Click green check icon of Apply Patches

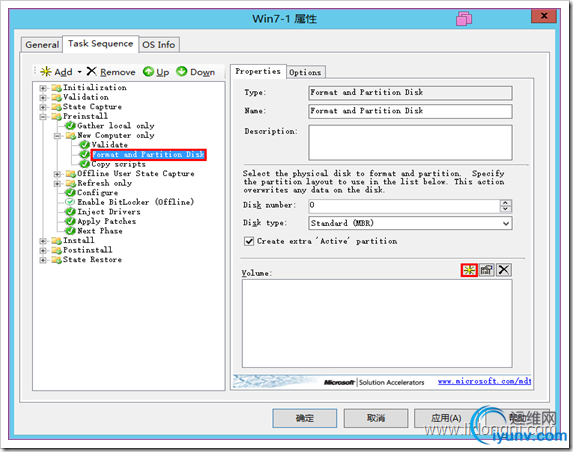coord(70,221)
